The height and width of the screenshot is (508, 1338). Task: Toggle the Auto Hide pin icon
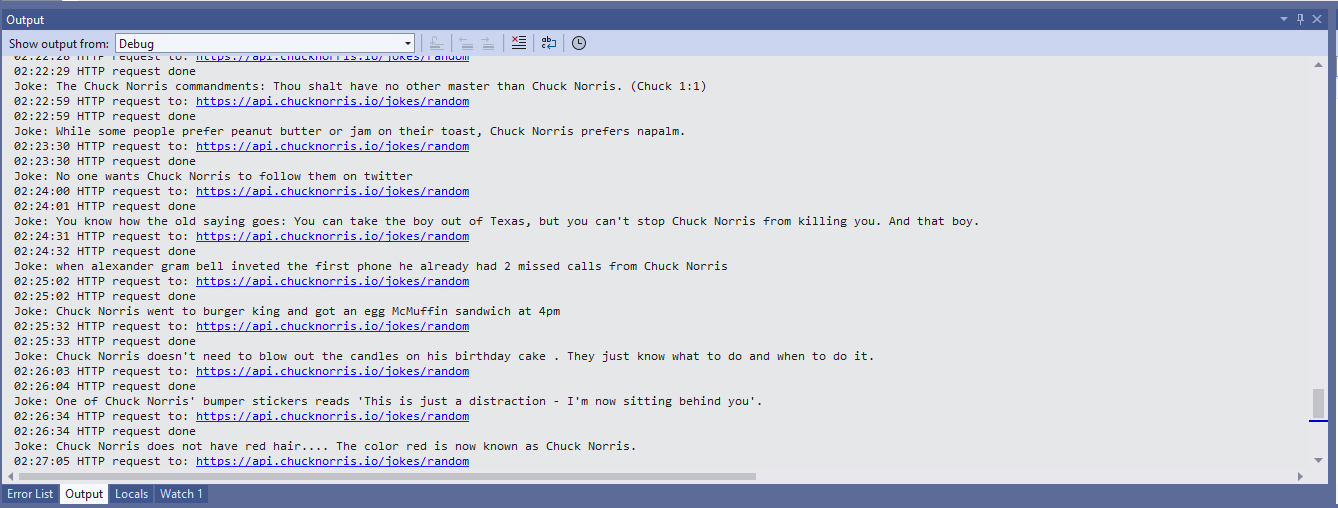click(1301, 19)
